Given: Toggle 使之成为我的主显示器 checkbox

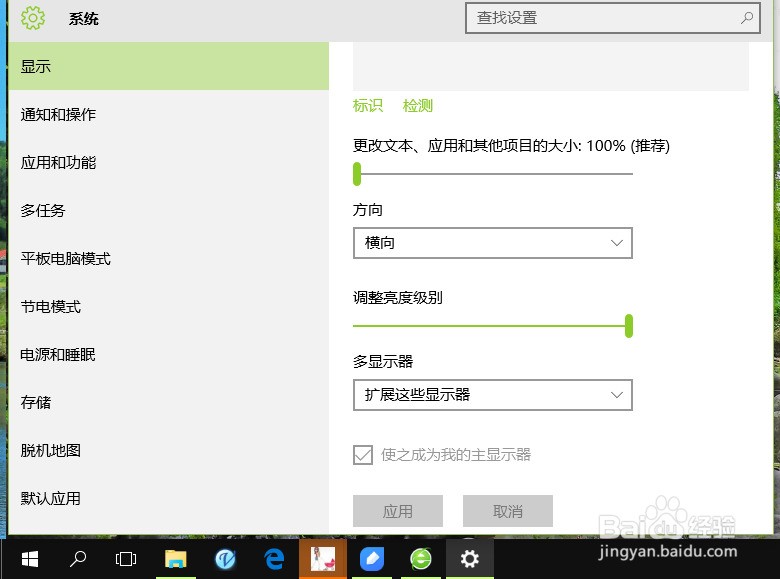Looking at the screenshot, I should pos(363,455).
